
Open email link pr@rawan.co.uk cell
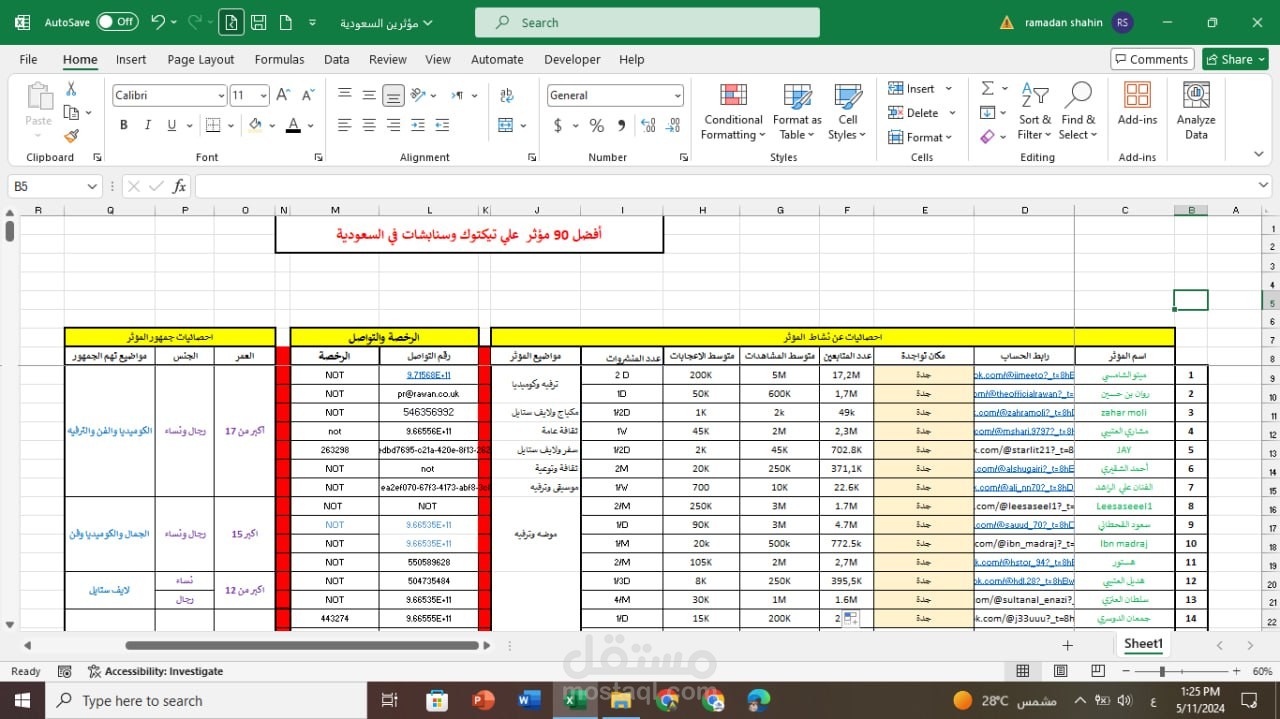tap(428, 393)
